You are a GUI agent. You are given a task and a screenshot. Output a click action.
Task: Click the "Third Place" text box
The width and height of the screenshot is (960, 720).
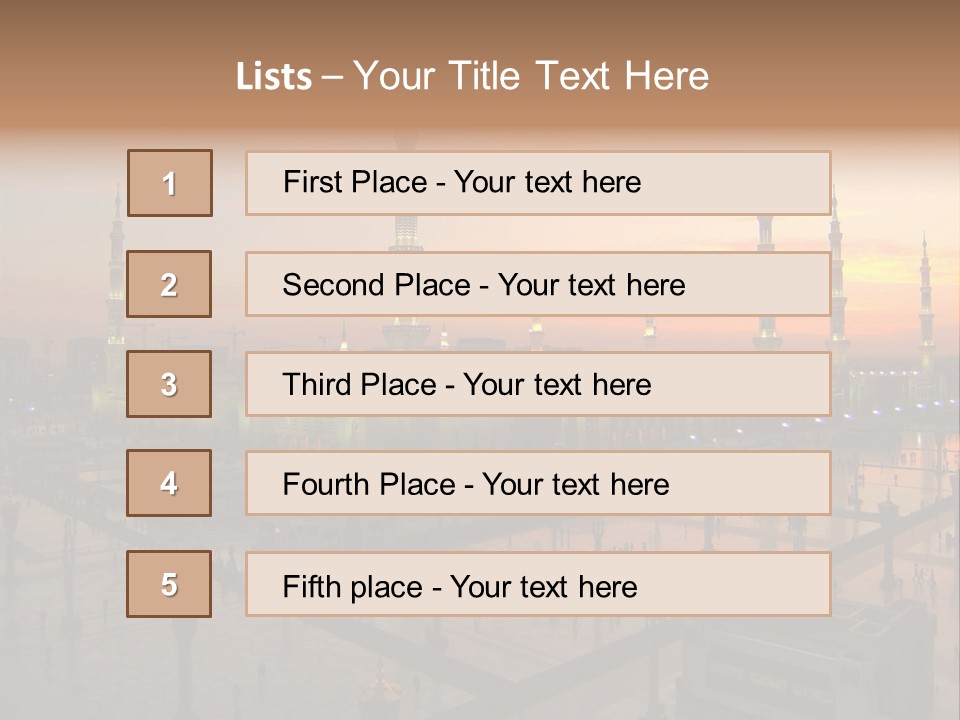[538, 384]
